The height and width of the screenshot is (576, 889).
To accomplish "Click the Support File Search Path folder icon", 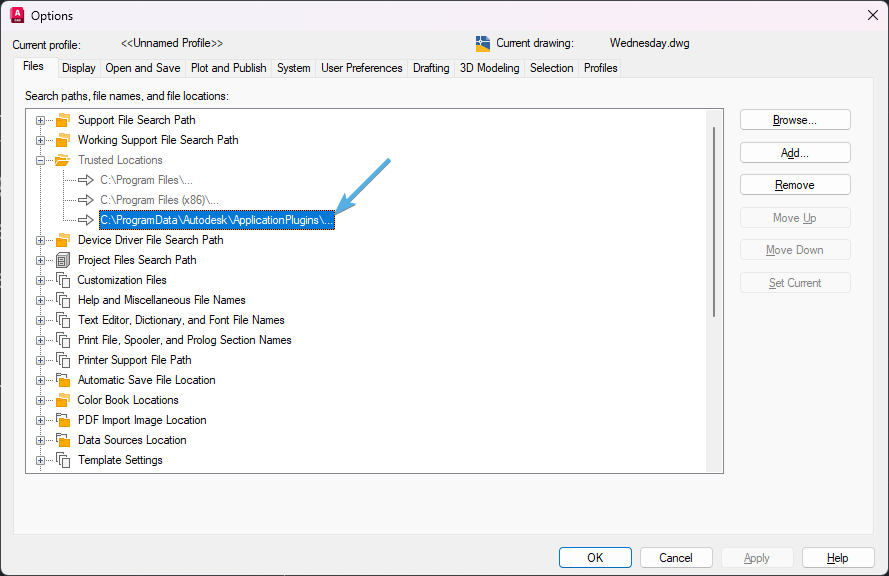I will point(62,119).
